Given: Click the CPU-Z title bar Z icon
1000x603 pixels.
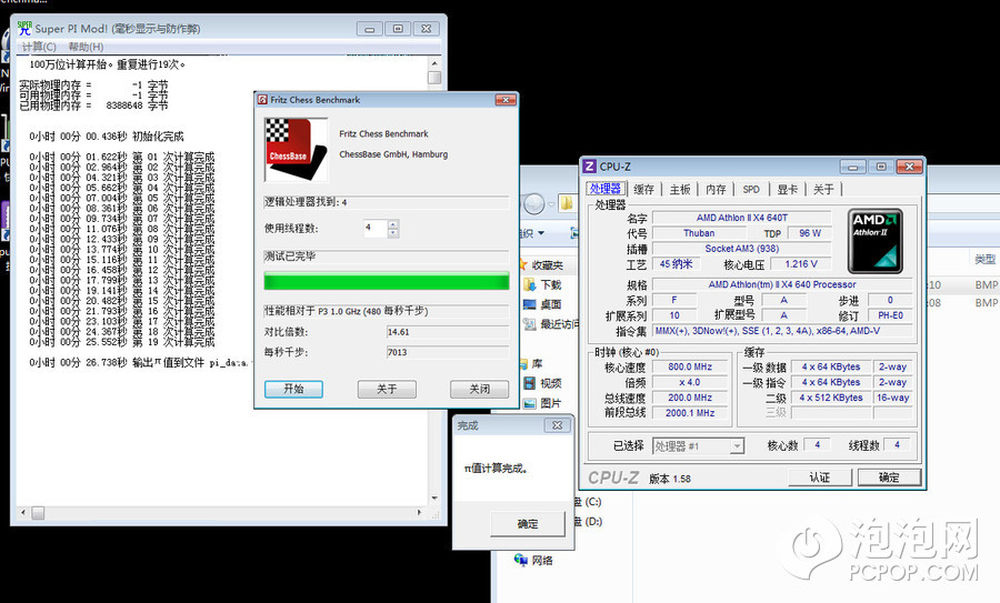Looking at the screenshot, I should coord(589,166).
